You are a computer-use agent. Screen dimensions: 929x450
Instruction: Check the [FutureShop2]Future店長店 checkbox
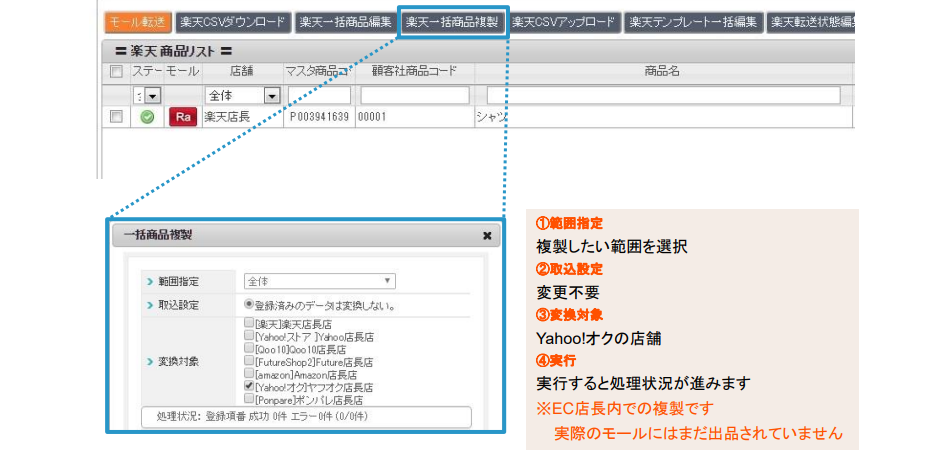(x=249, y=361)
